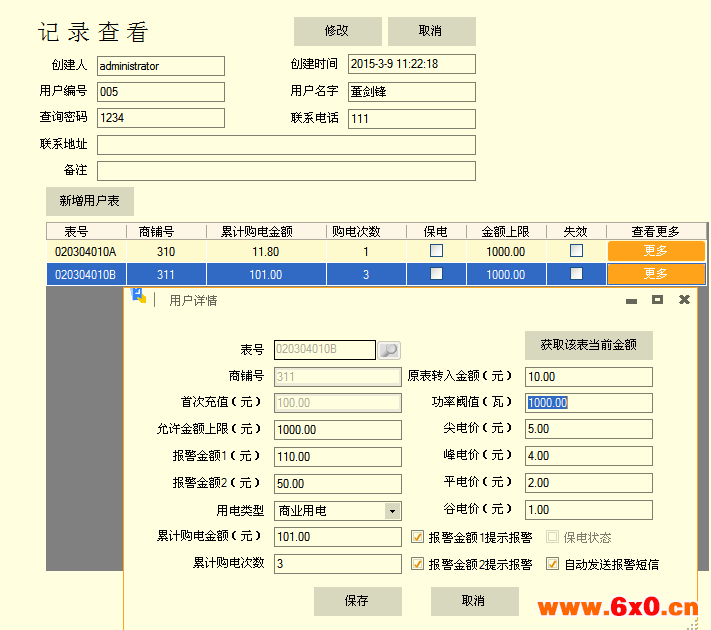Maximize the 用户详情 dialog window
The height and width of the screenshot is (630, 711).
point(657,299)
